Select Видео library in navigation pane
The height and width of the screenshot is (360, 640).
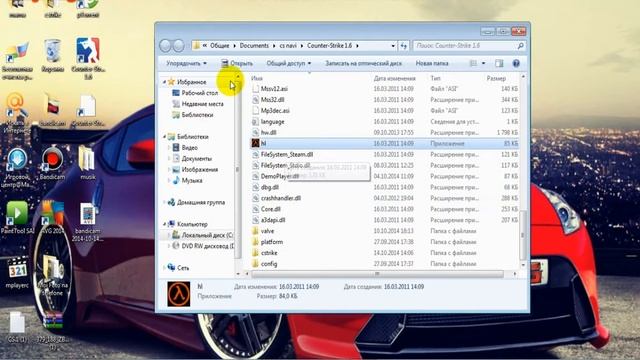coord(185,148)
